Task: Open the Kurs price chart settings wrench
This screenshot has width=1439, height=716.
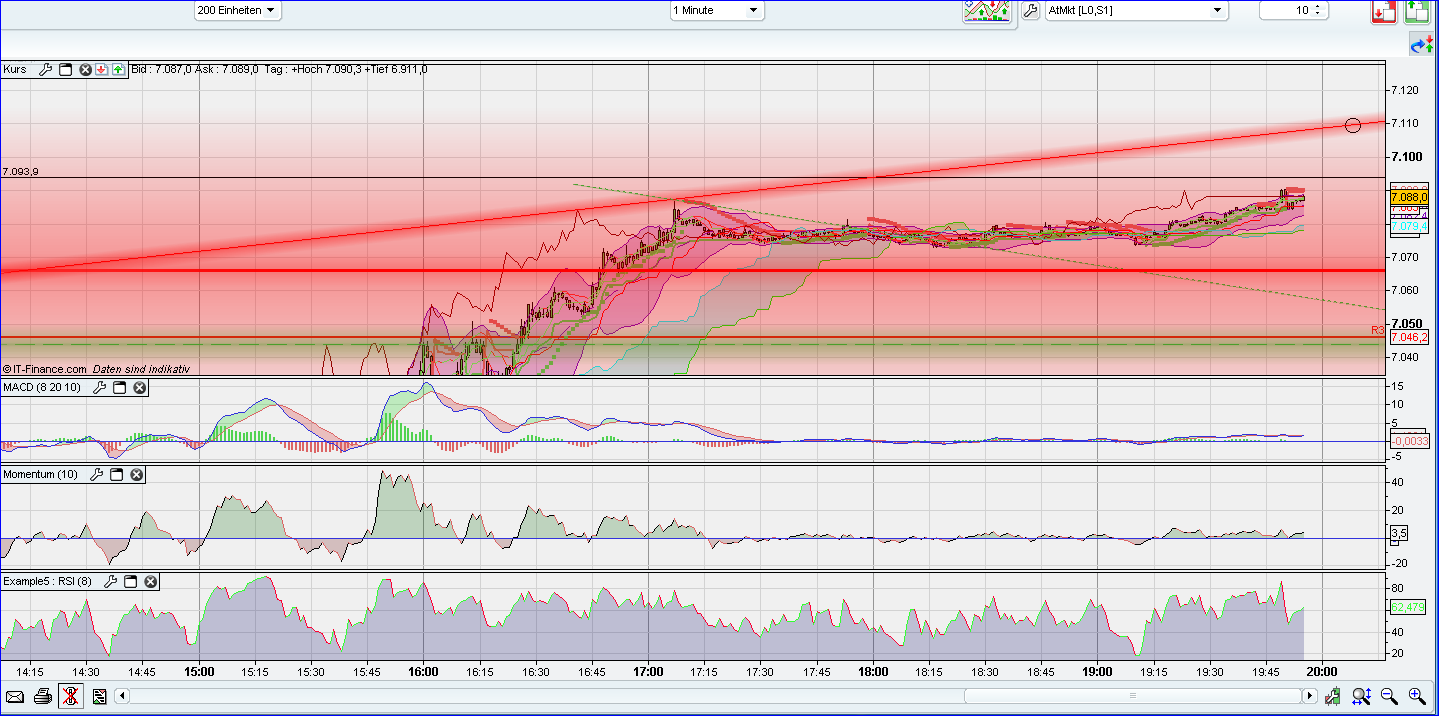Action: [45, 69]
